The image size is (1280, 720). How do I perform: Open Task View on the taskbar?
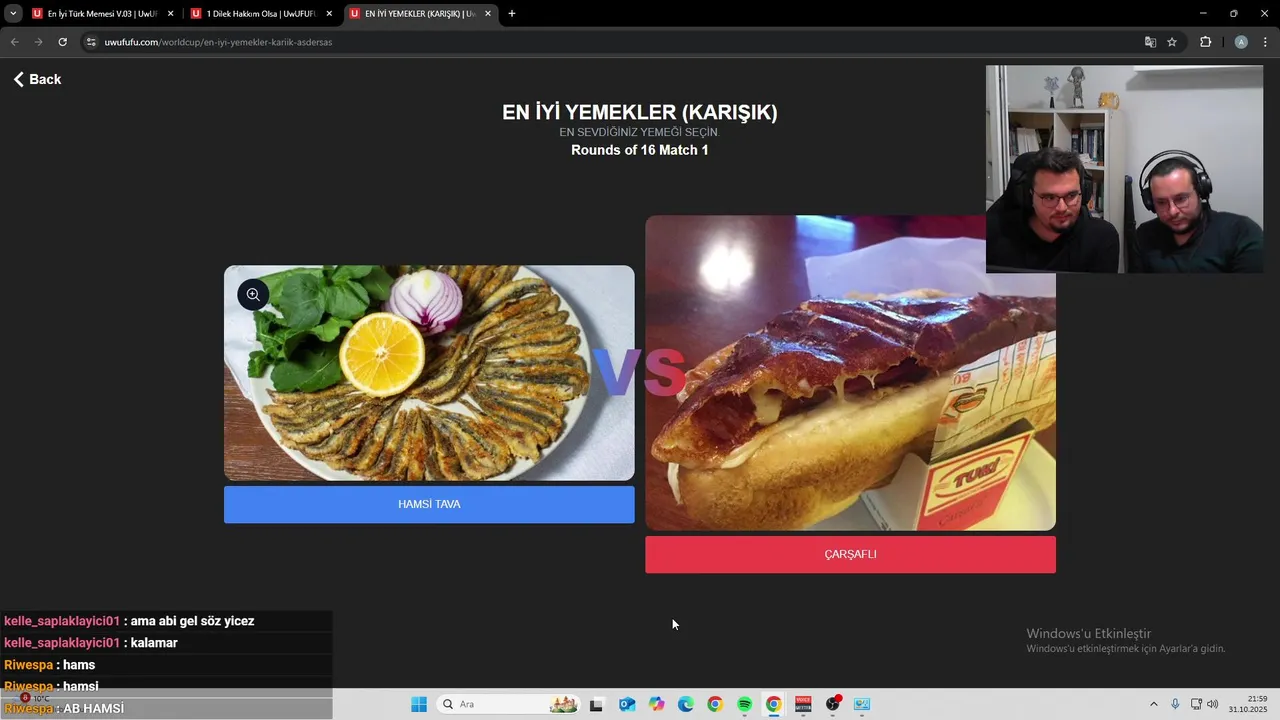tap(596, 704)
